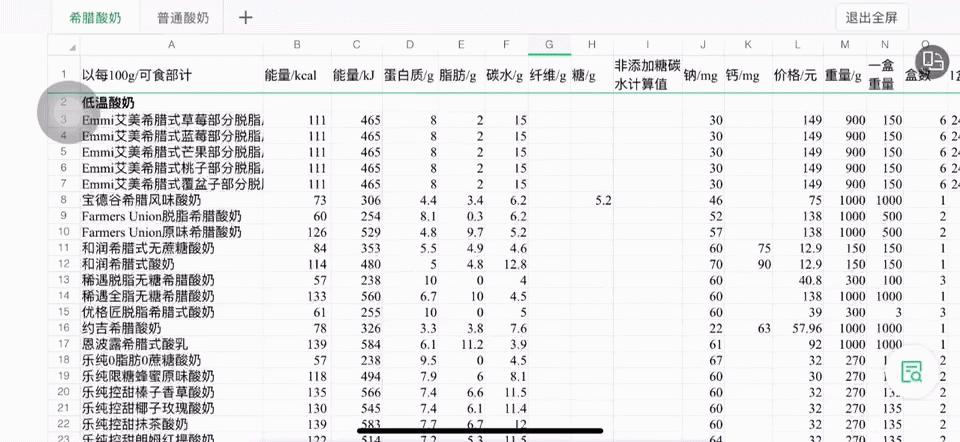Click the 能量/kcal header cell
This screenshot has width=960, height=442.
coord(297,75)
